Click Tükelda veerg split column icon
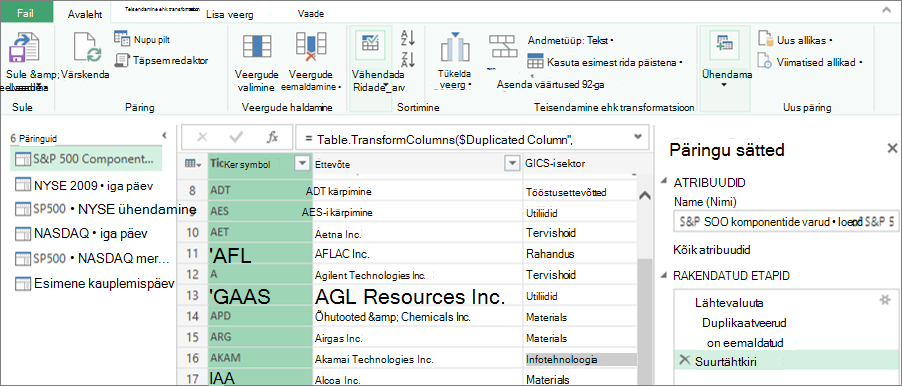The image size is (902, 386). click(x=455, y=47)
